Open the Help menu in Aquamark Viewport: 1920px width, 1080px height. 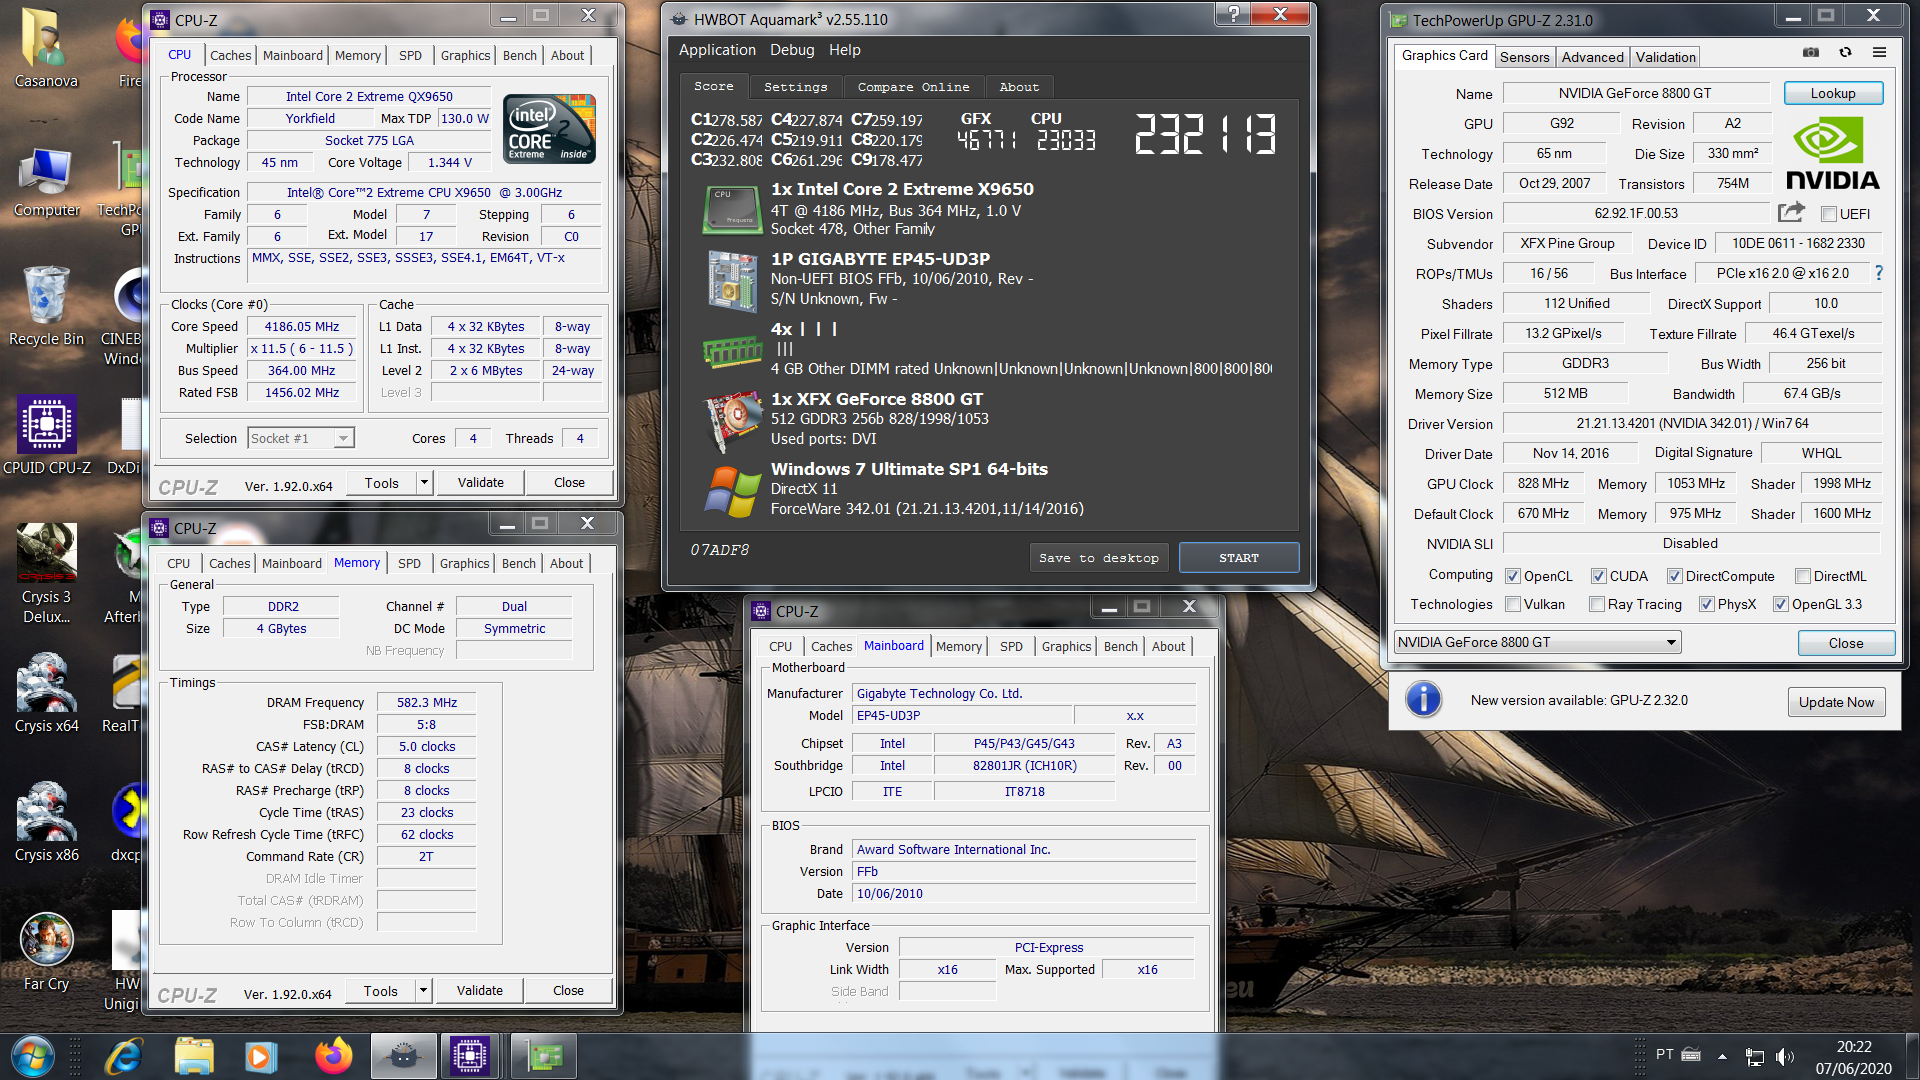click(x=844, y=50)
